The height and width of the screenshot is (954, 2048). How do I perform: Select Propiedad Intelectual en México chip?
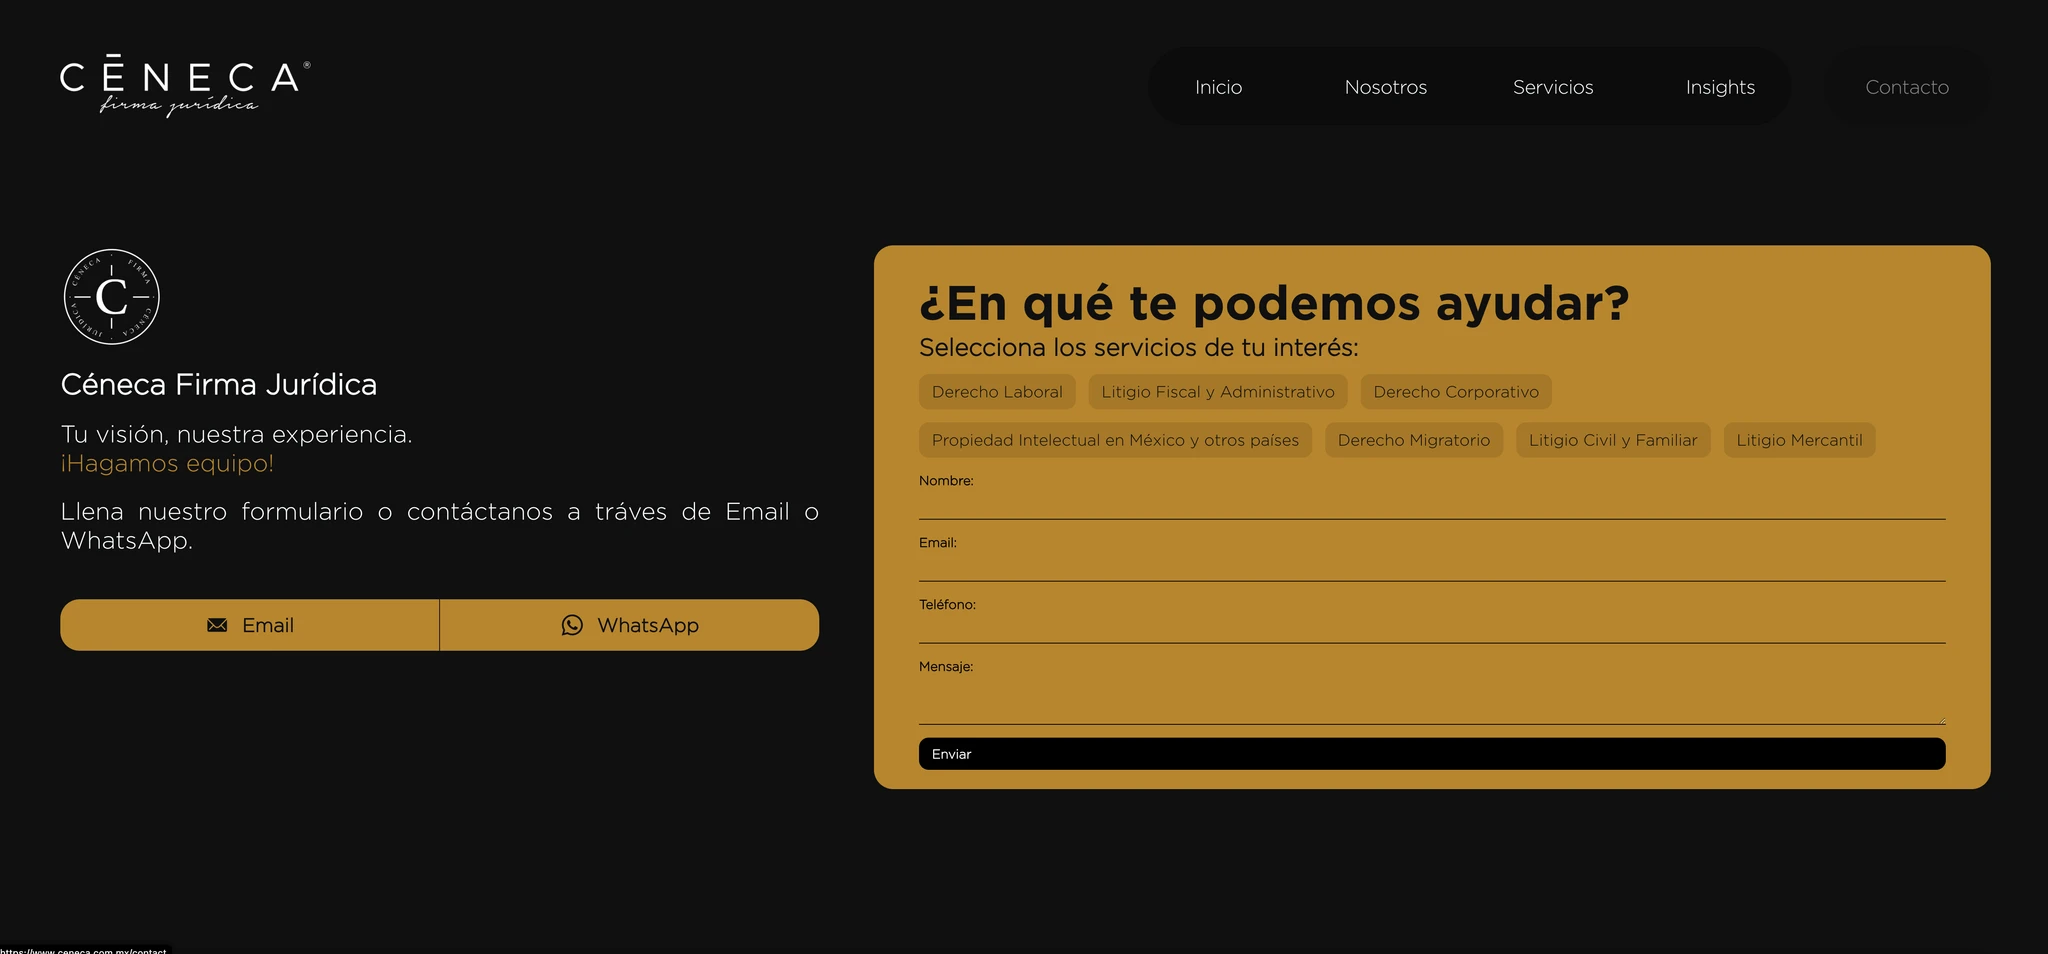point(1115,440)
